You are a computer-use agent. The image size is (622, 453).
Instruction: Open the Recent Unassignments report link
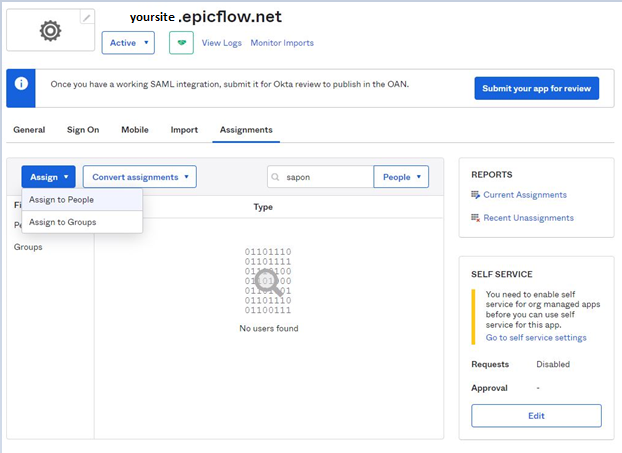click(x=528, y=218)
